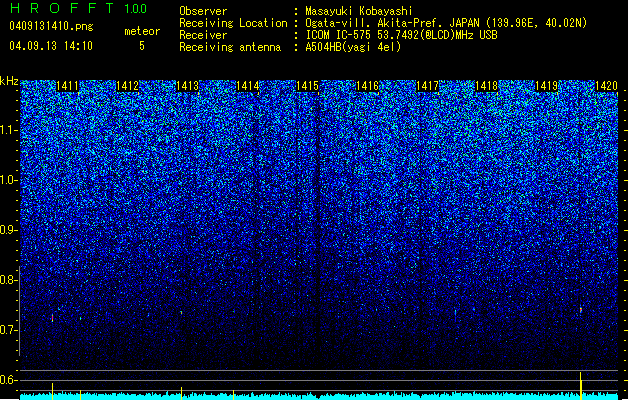Select the Ogata-vill. Akita-Pref. JAPAN location text

pos(446,23)
